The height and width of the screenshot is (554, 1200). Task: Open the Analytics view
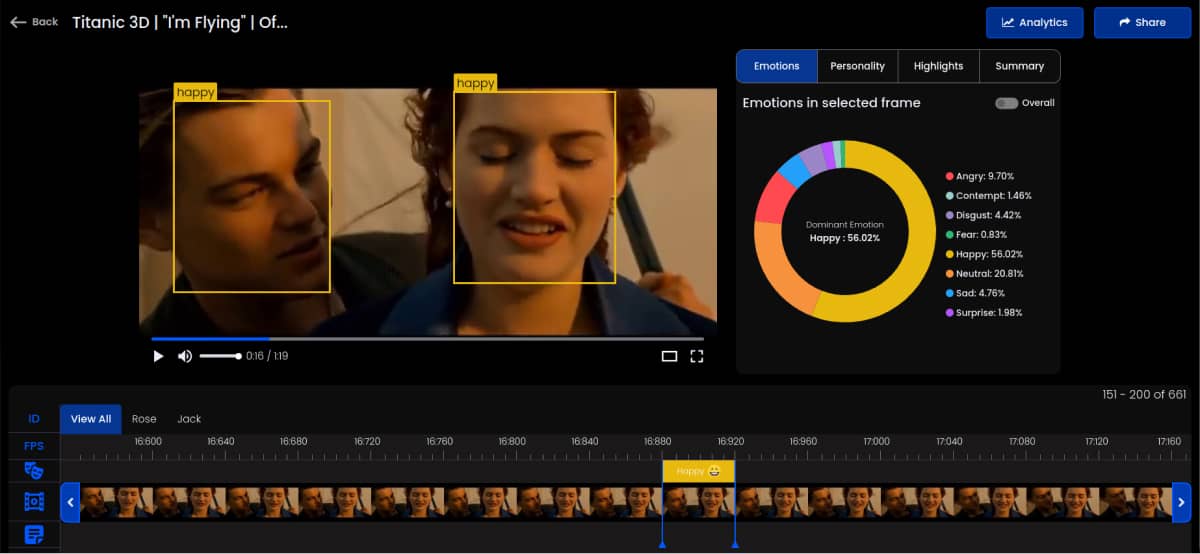point(1034,23)
